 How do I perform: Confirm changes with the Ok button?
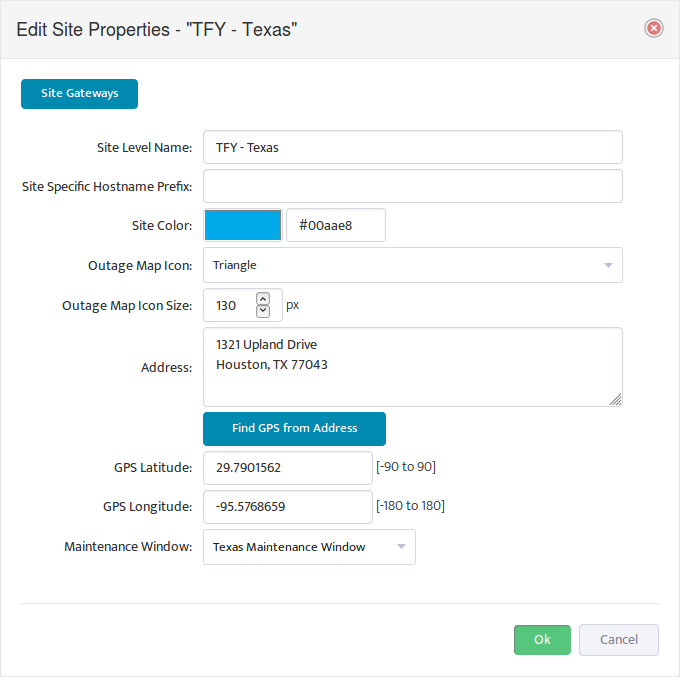[x=543, y=640]
